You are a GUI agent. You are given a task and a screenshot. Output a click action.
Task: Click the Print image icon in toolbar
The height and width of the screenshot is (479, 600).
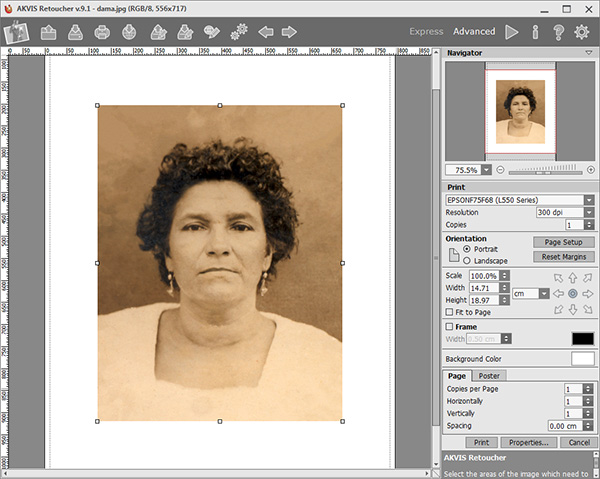[x=102, y=33]
